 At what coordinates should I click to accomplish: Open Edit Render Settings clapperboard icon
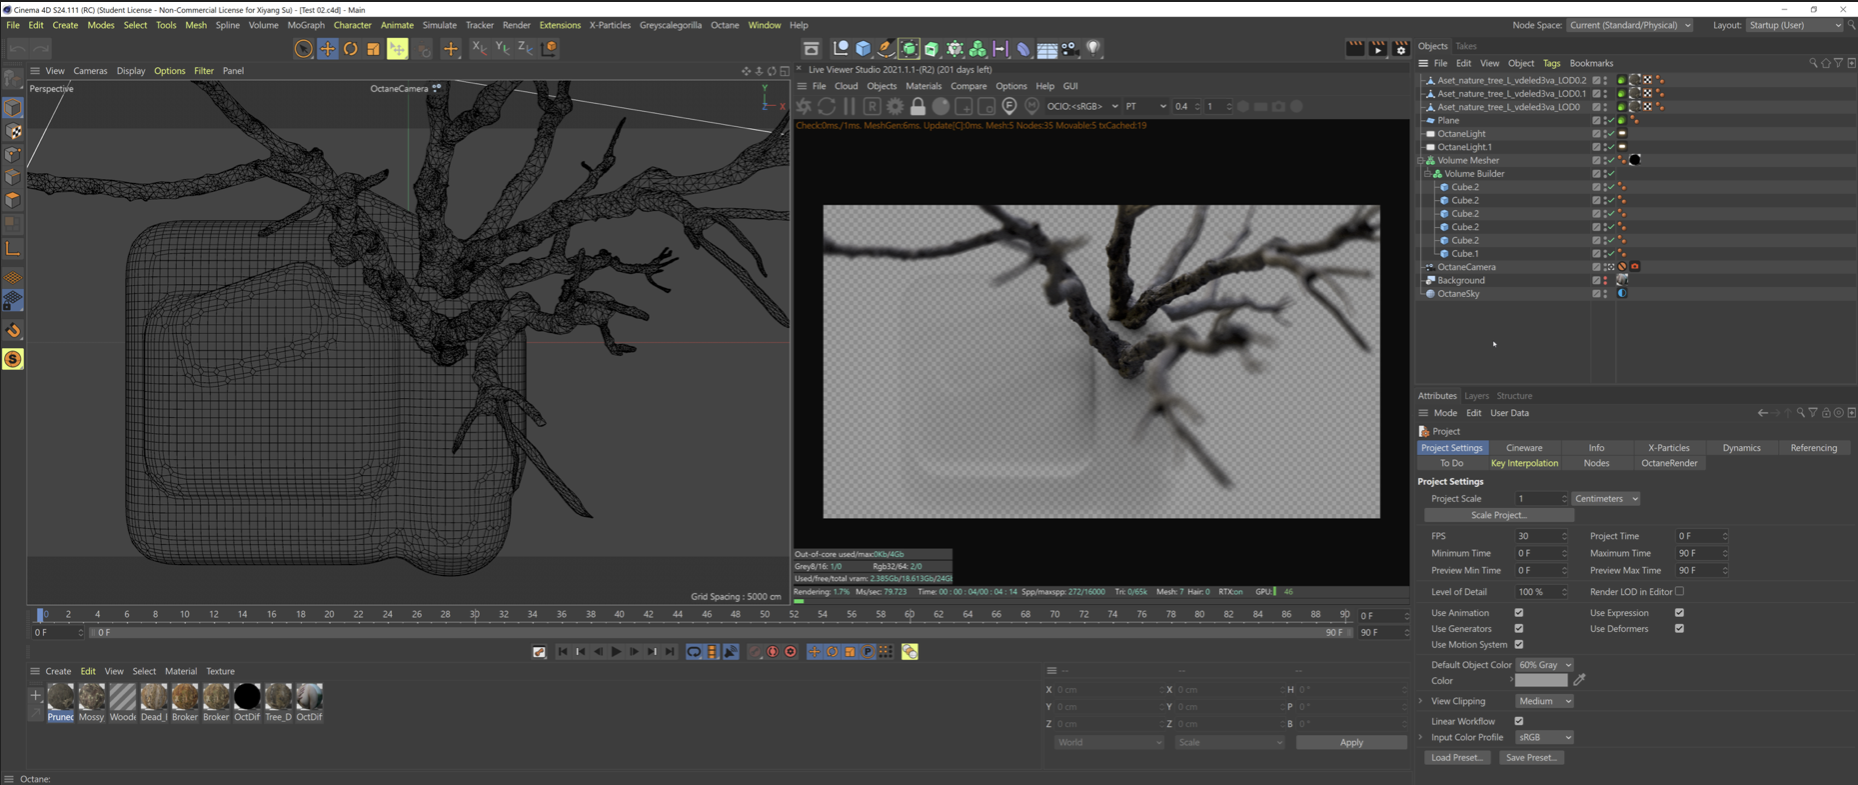click(x=1400, y=48)
